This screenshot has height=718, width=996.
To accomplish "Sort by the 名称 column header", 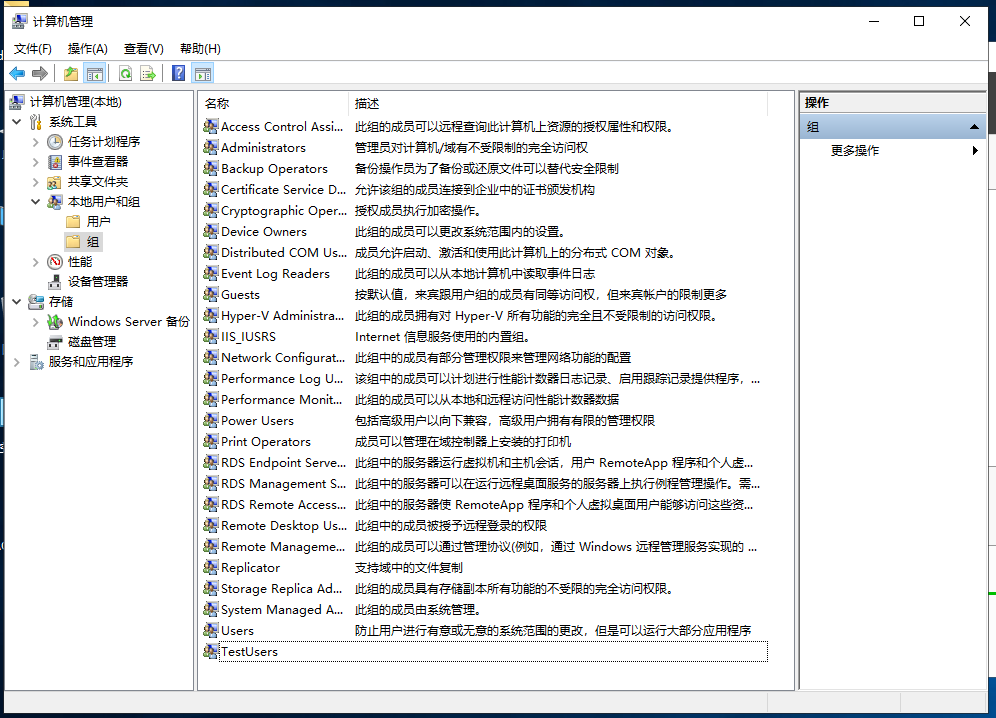I will [x=274, y=104].
